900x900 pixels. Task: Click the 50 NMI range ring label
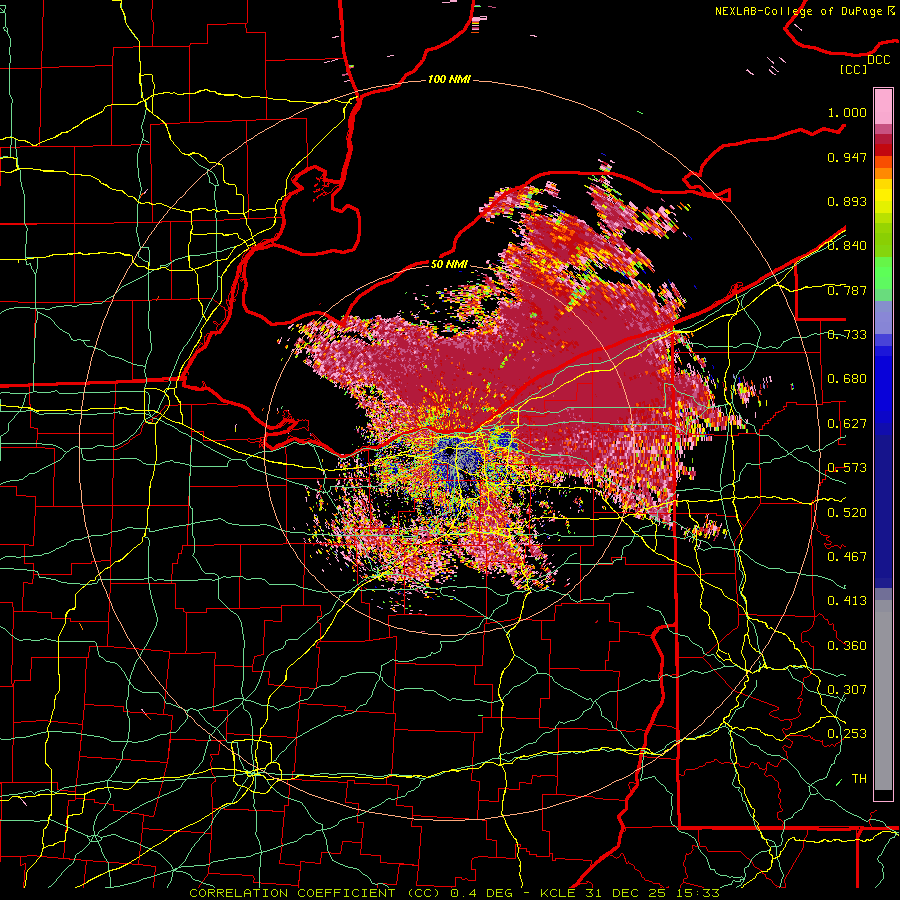coord(449,264)
